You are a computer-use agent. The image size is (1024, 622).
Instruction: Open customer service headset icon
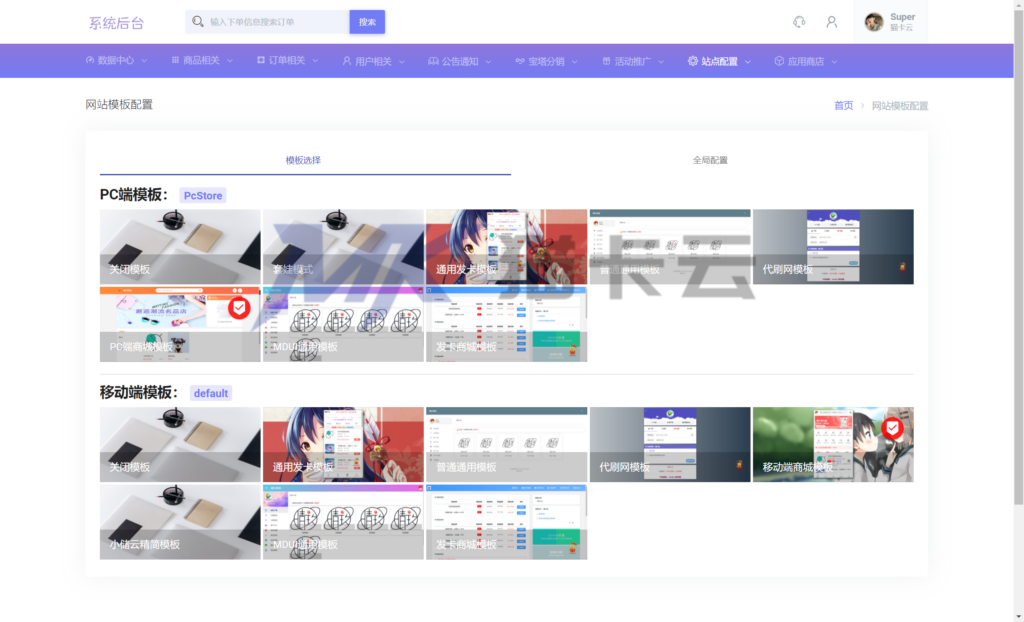(799, 22)
